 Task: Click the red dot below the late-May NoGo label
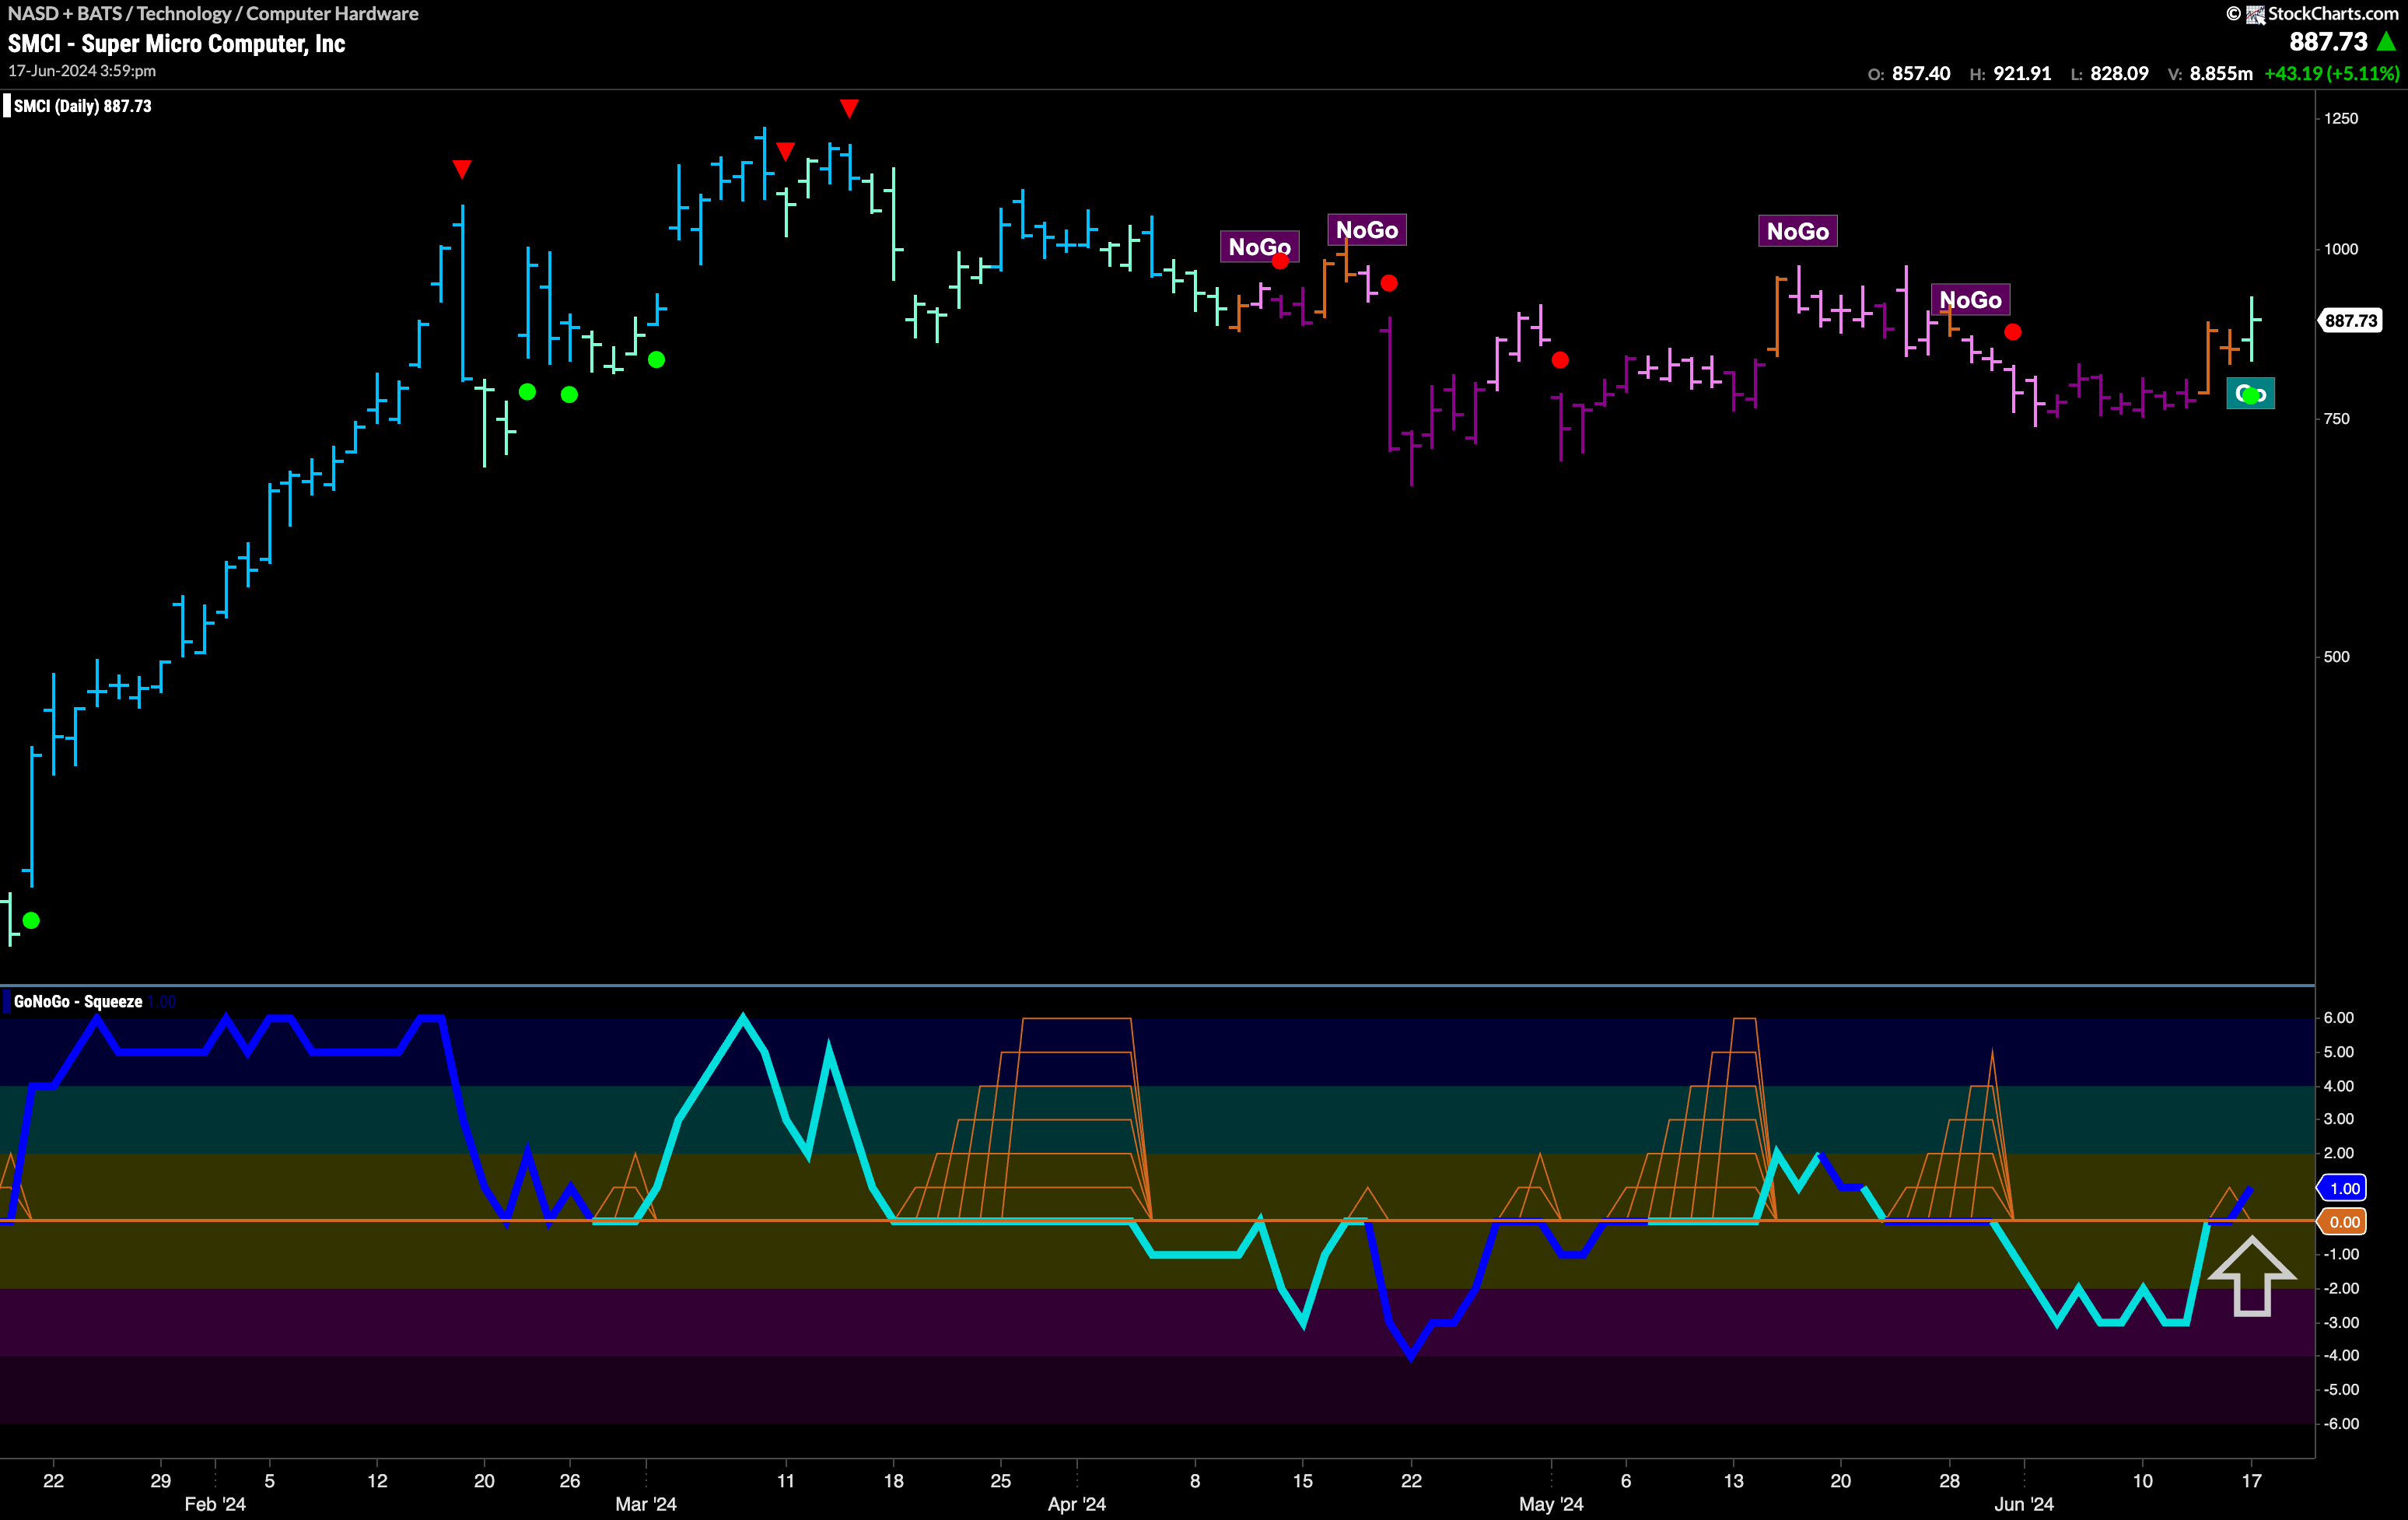pyautogui.click(x=2013, y=331)
